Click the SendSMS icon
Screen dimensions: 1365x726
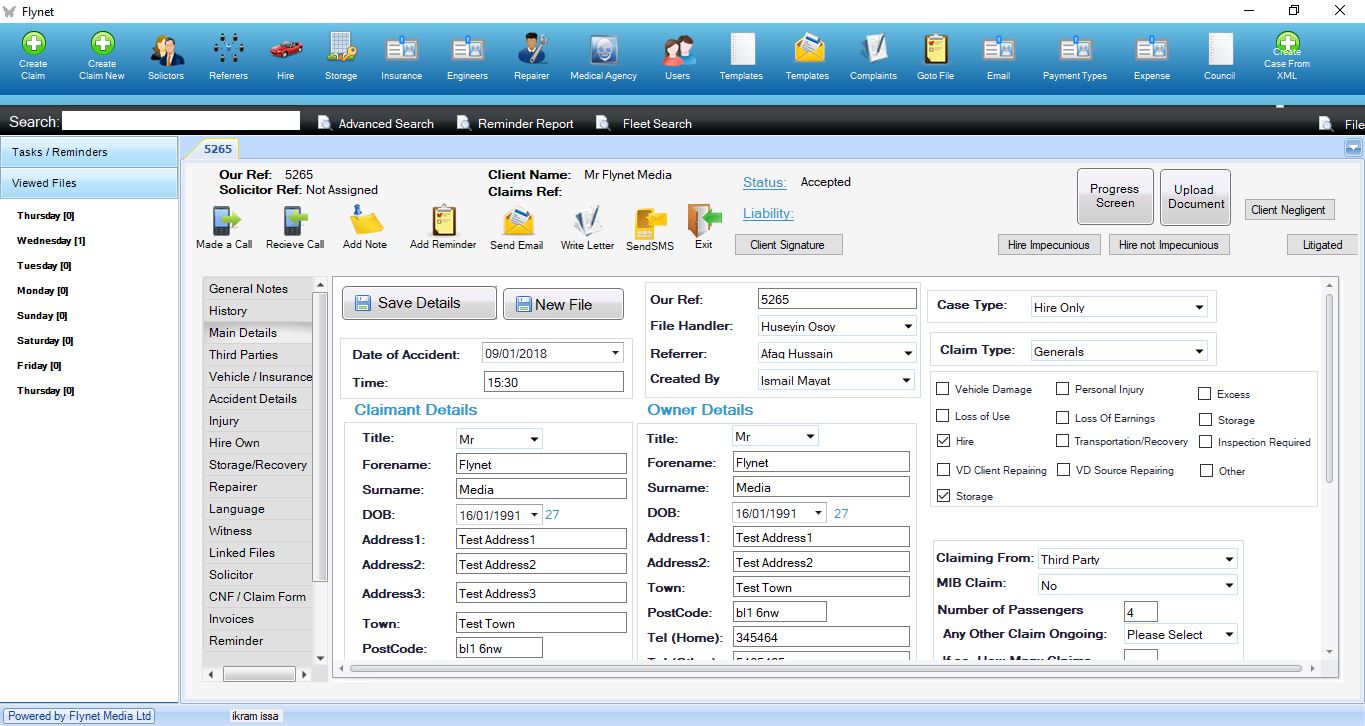point(650,224)
